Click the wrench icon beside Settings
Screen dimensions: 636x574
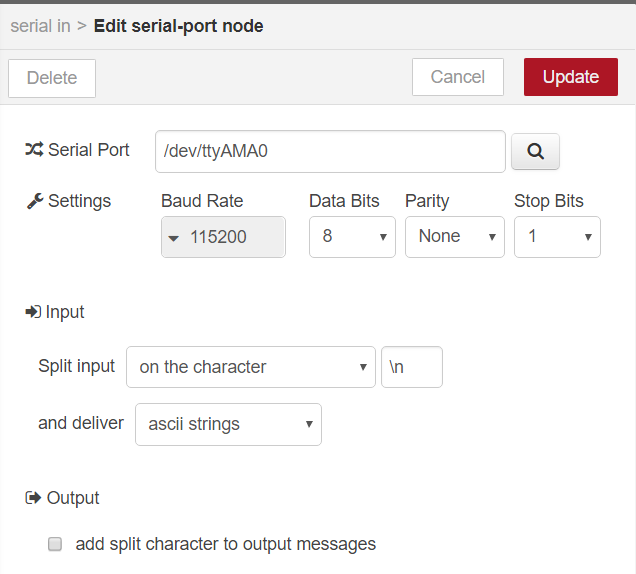click(x=35, y=201)
